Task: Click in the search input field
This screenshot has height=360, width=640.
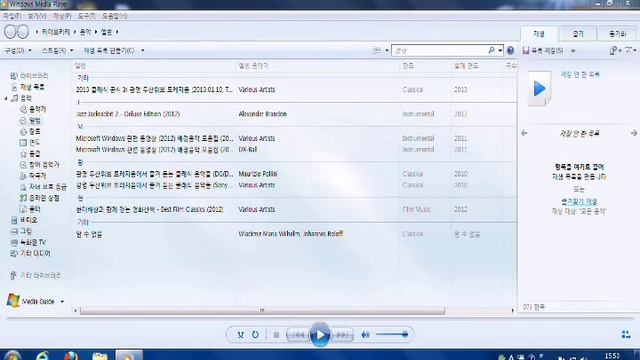Action: (440, 50)
